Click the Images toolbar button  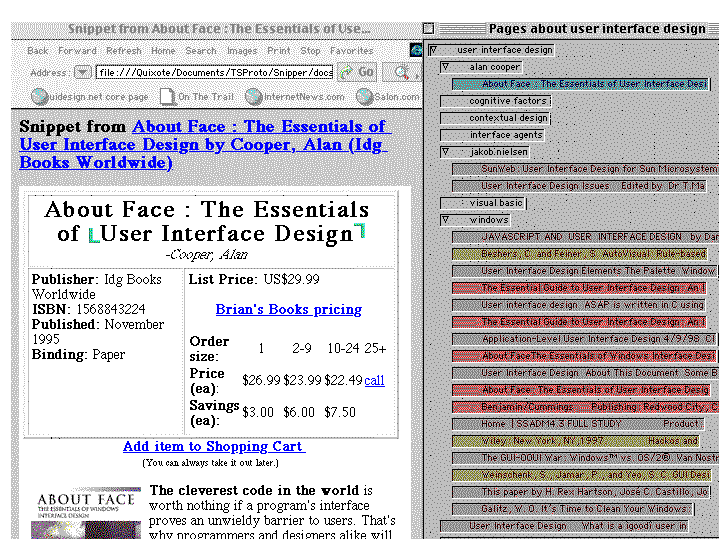tap(242, 51)
